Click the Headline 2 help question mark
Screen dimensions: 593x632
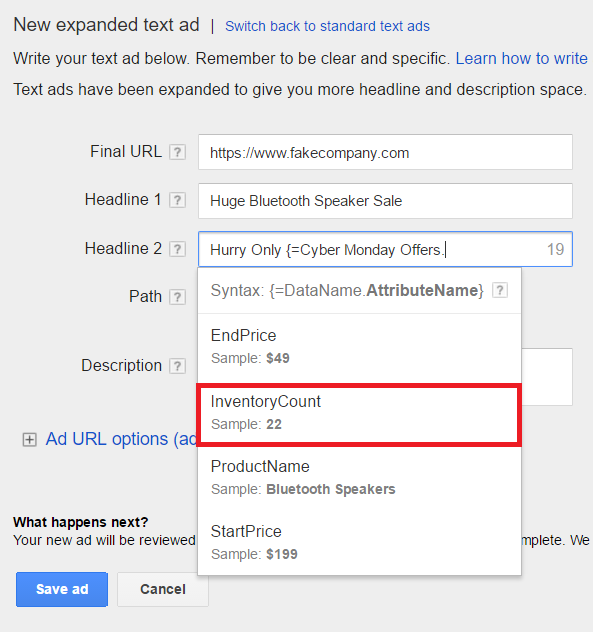[177, 249]
